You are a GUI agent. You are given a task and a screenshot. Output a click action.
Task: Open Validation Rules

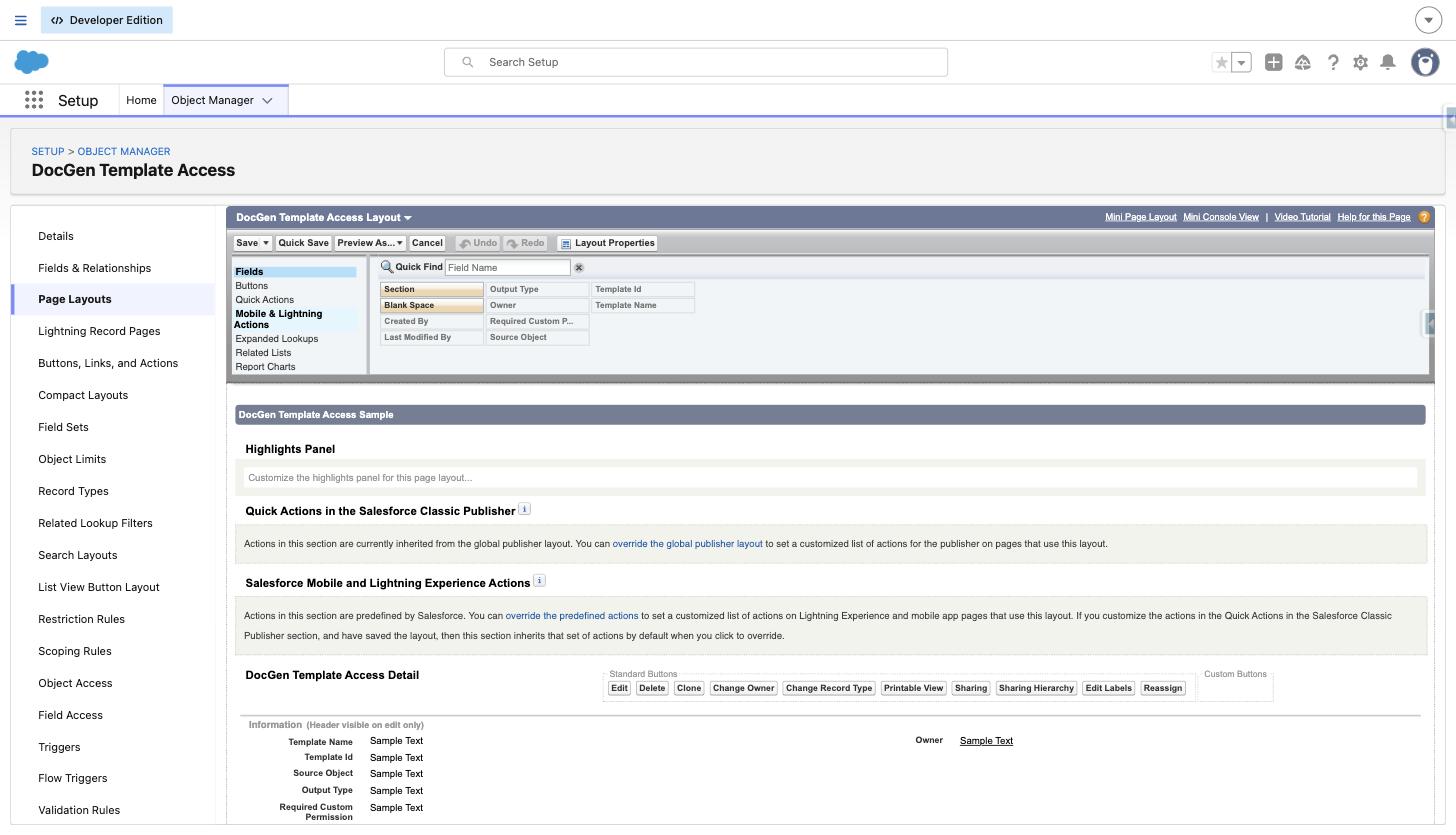click(79, 810)
